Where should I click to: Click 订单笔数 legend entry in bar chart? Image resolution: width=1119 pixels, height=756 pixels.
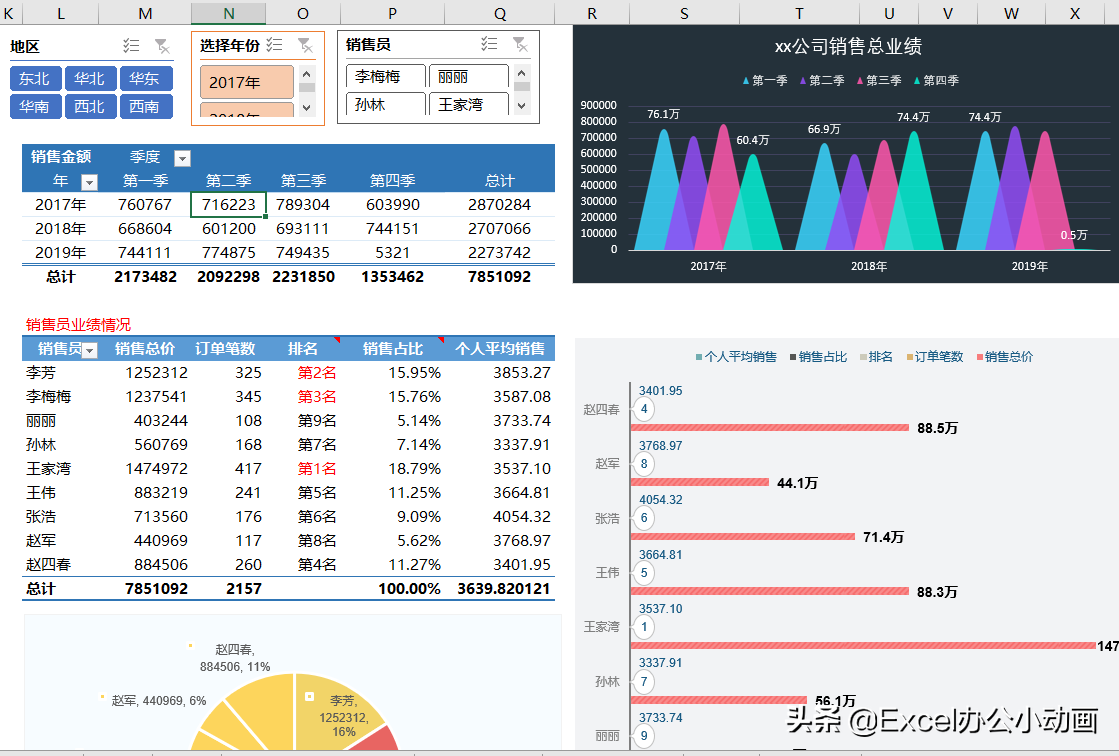(x=935, y=357)
